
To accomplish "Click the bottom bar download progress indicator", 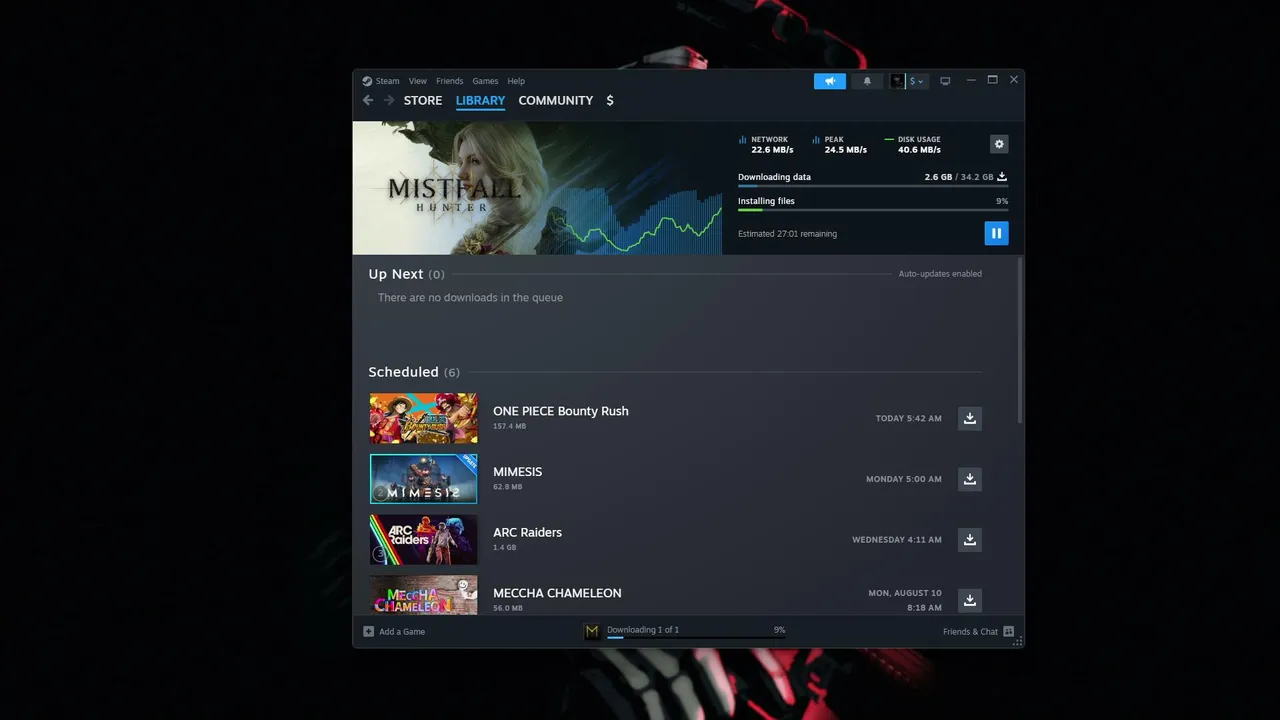I will pos(696,637).
